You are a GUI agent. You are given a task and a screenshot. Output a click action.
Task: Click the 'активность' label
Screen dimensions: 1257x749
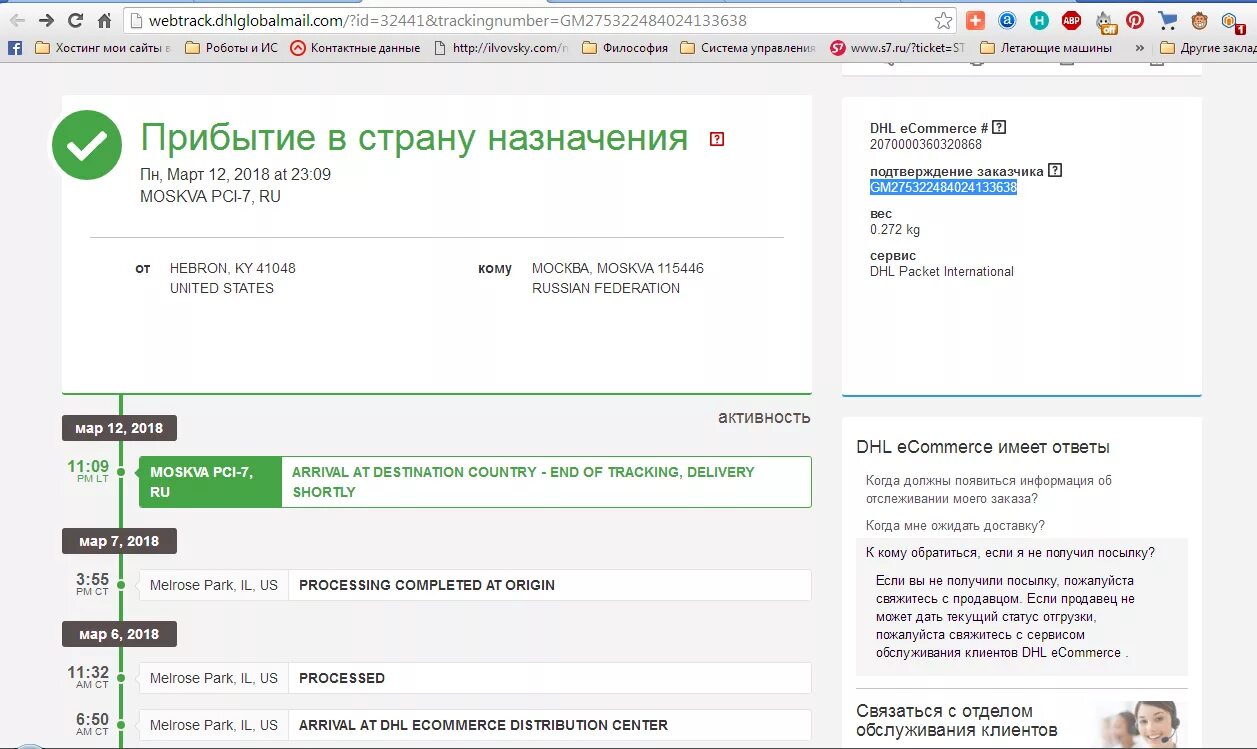[764, 417]
